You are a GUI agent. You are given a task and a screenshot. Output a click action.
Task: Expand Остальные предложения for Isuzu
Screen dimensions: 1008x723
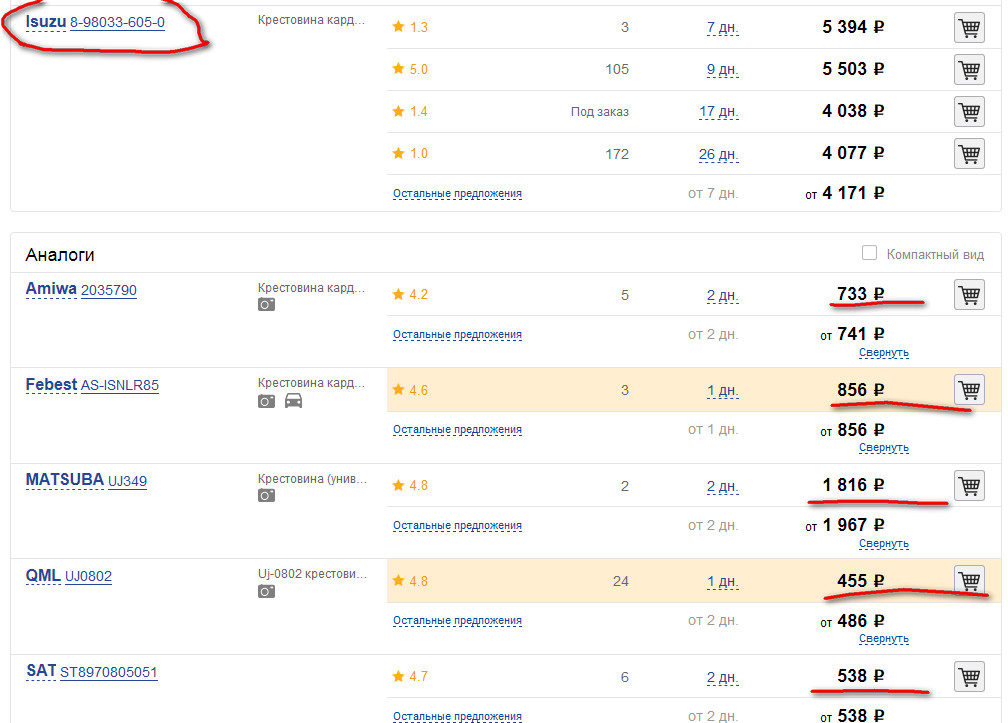(x=457, y=193)
